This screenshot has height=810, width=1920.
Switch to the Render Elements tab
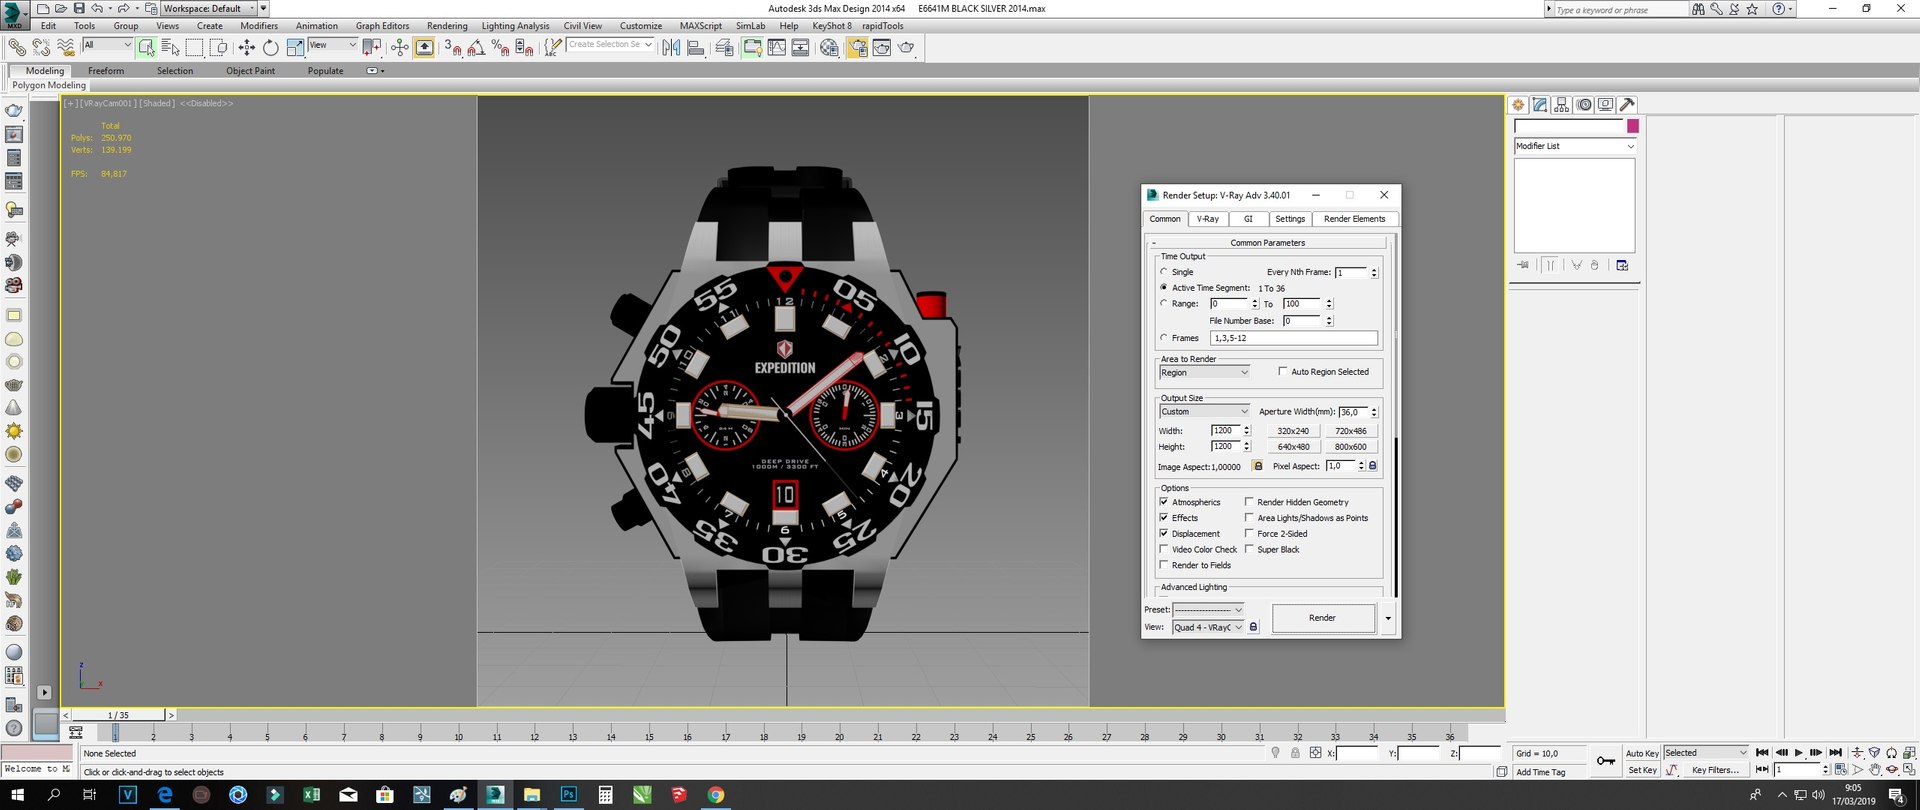pos(1354,219)
